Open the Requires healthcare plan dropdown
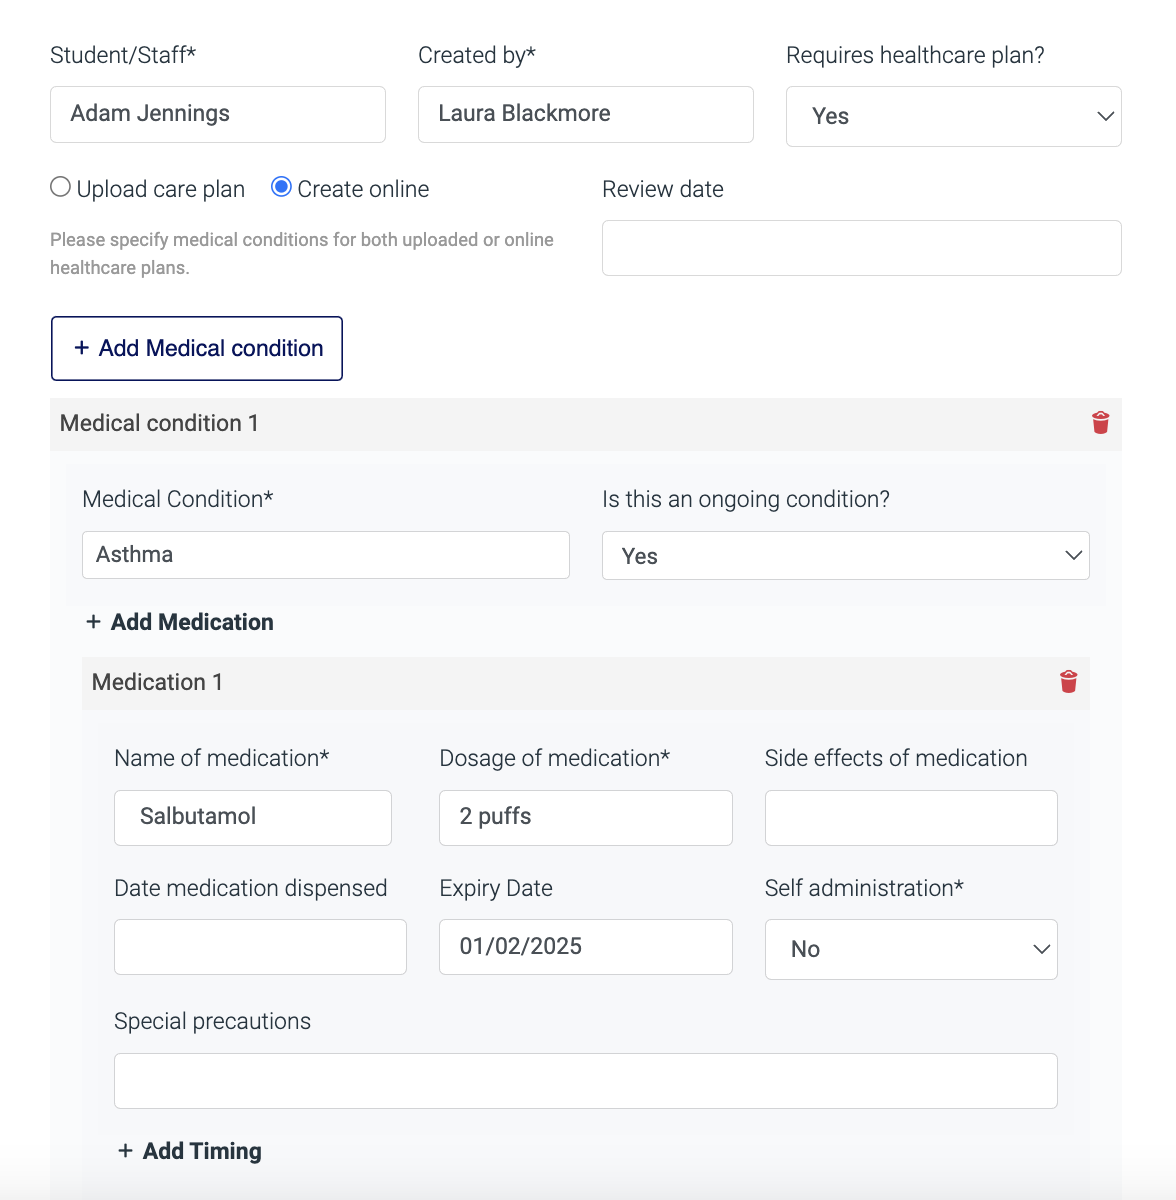Screen dimensions: 1176x1200 (953, 116)
